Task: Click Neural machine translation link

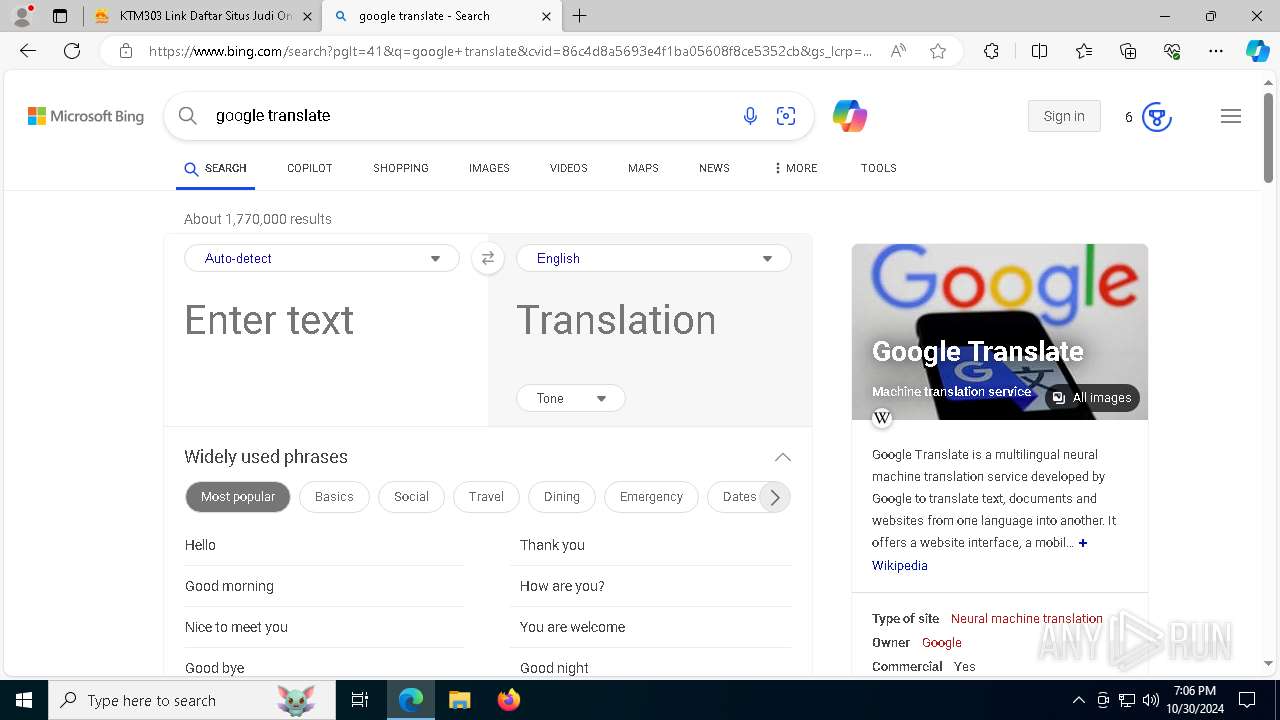Action: 1027,619
